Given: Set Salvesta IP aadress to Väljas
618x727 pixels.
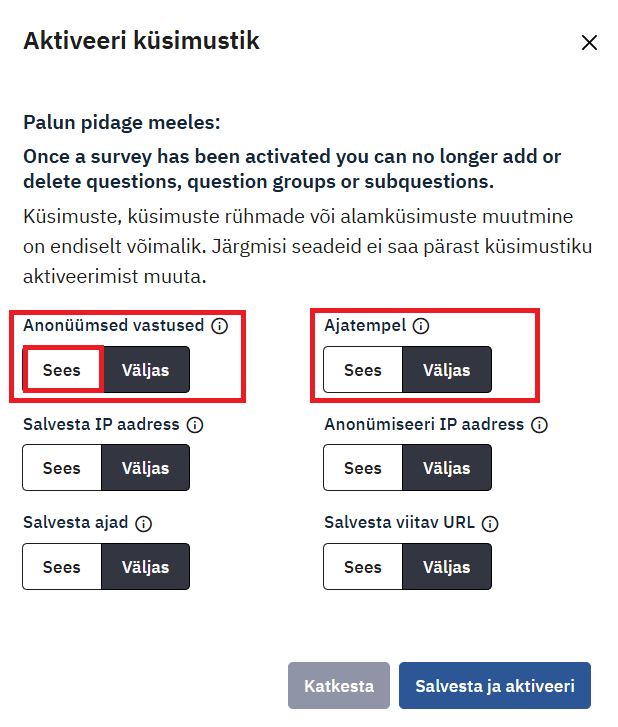Looking at the screenshot, I should [x=145, y=468].
